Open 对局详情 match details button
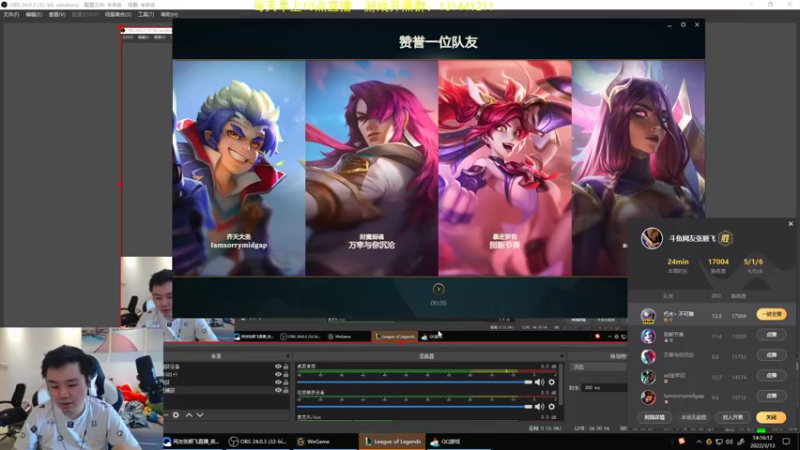This screenshot has width=800, height=450. pos(654,417)
